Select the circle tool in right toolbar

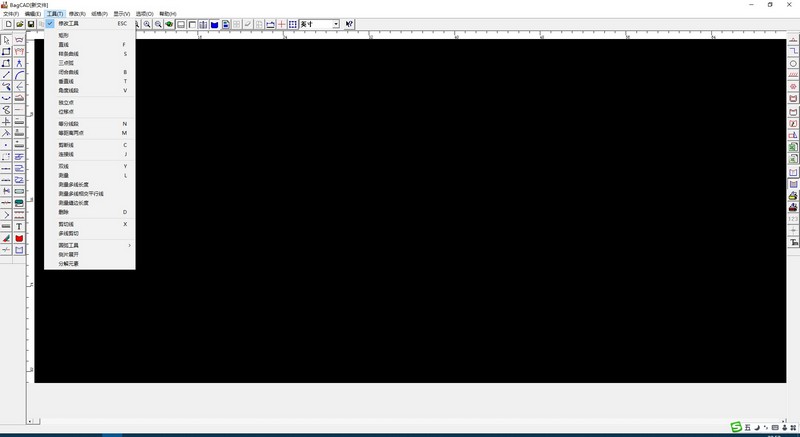coord(794,63)
